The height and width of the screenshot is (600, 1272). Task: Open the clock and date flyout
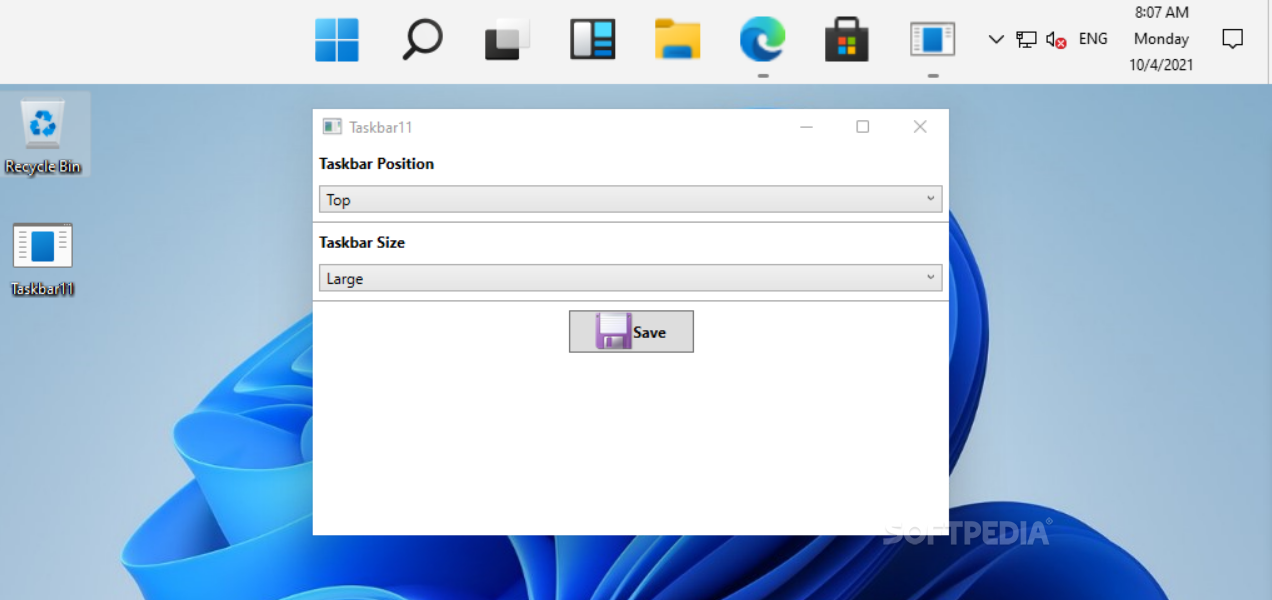(x=1161, y=39)
